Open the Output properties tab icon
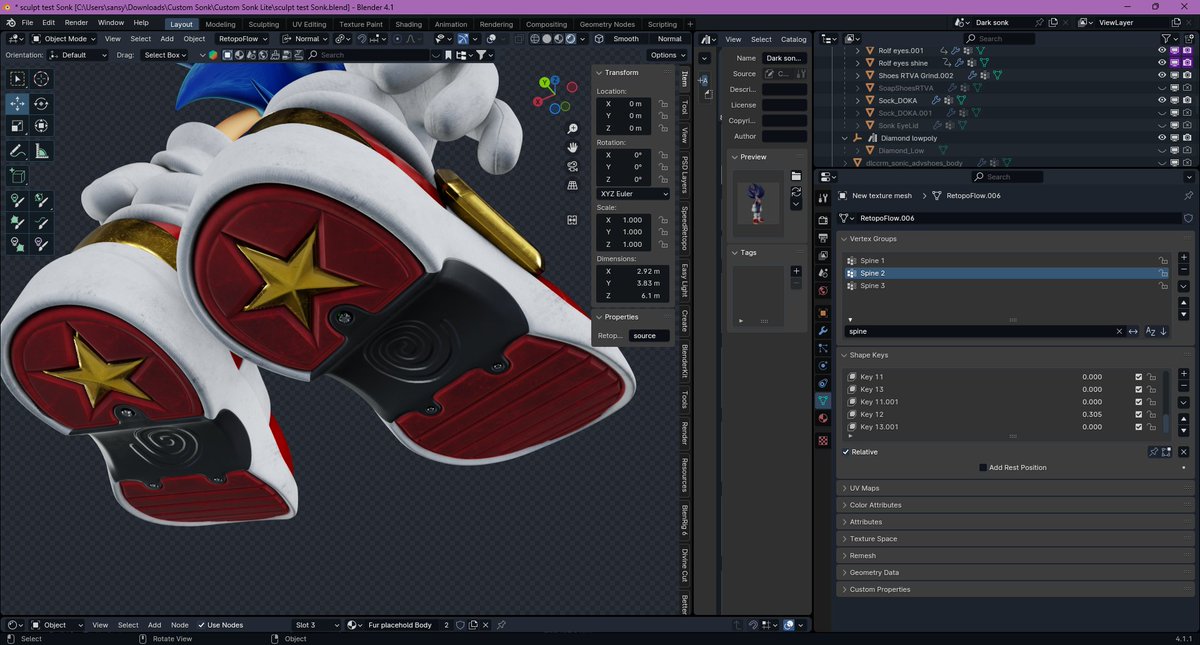Screen dimensions: 1200x645 click(x=823, y=238)
